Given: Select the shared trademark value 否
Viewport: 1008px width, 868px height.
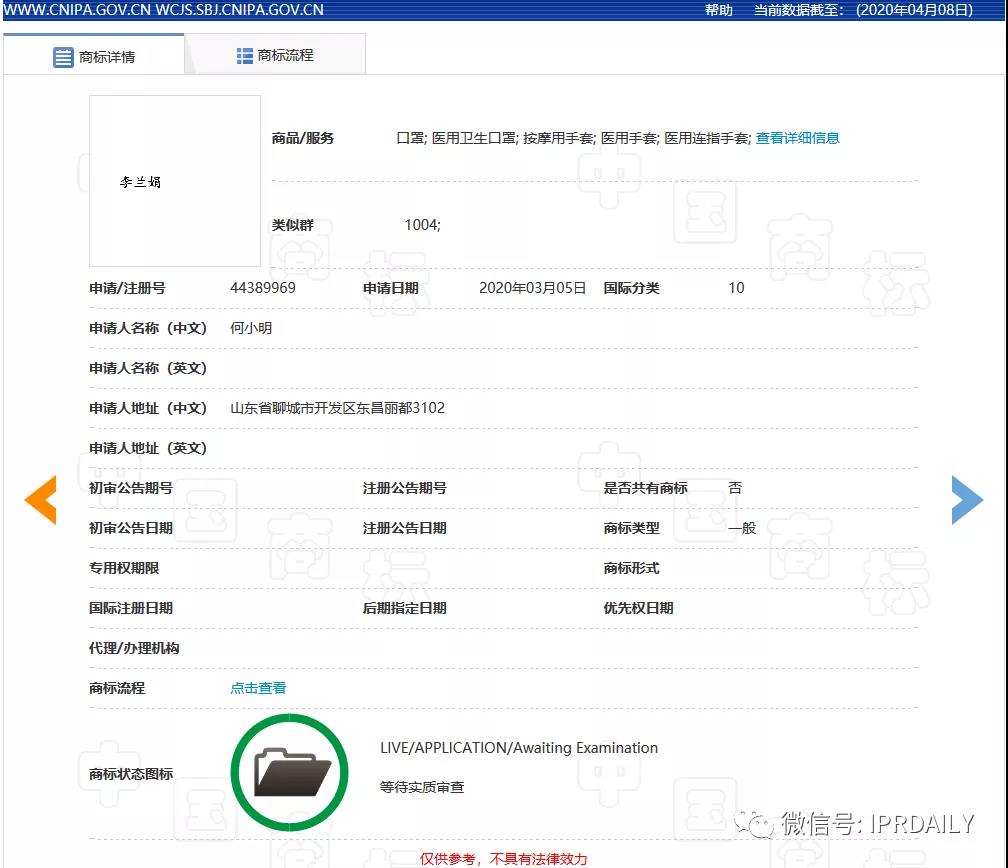Looking at the screenshot, I should point(735,488).
